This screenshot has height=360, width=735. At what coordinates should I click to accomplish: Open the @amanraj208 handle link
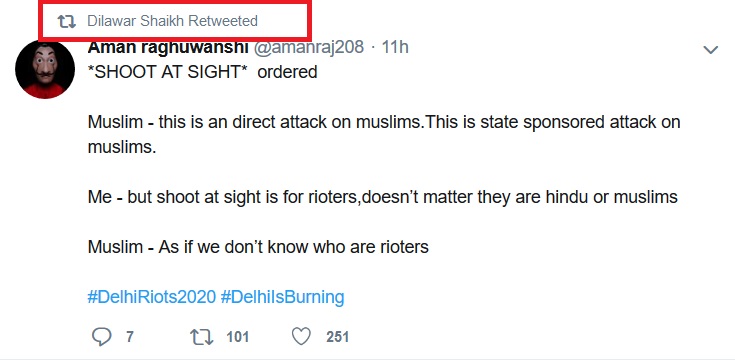tap(308, 47)
